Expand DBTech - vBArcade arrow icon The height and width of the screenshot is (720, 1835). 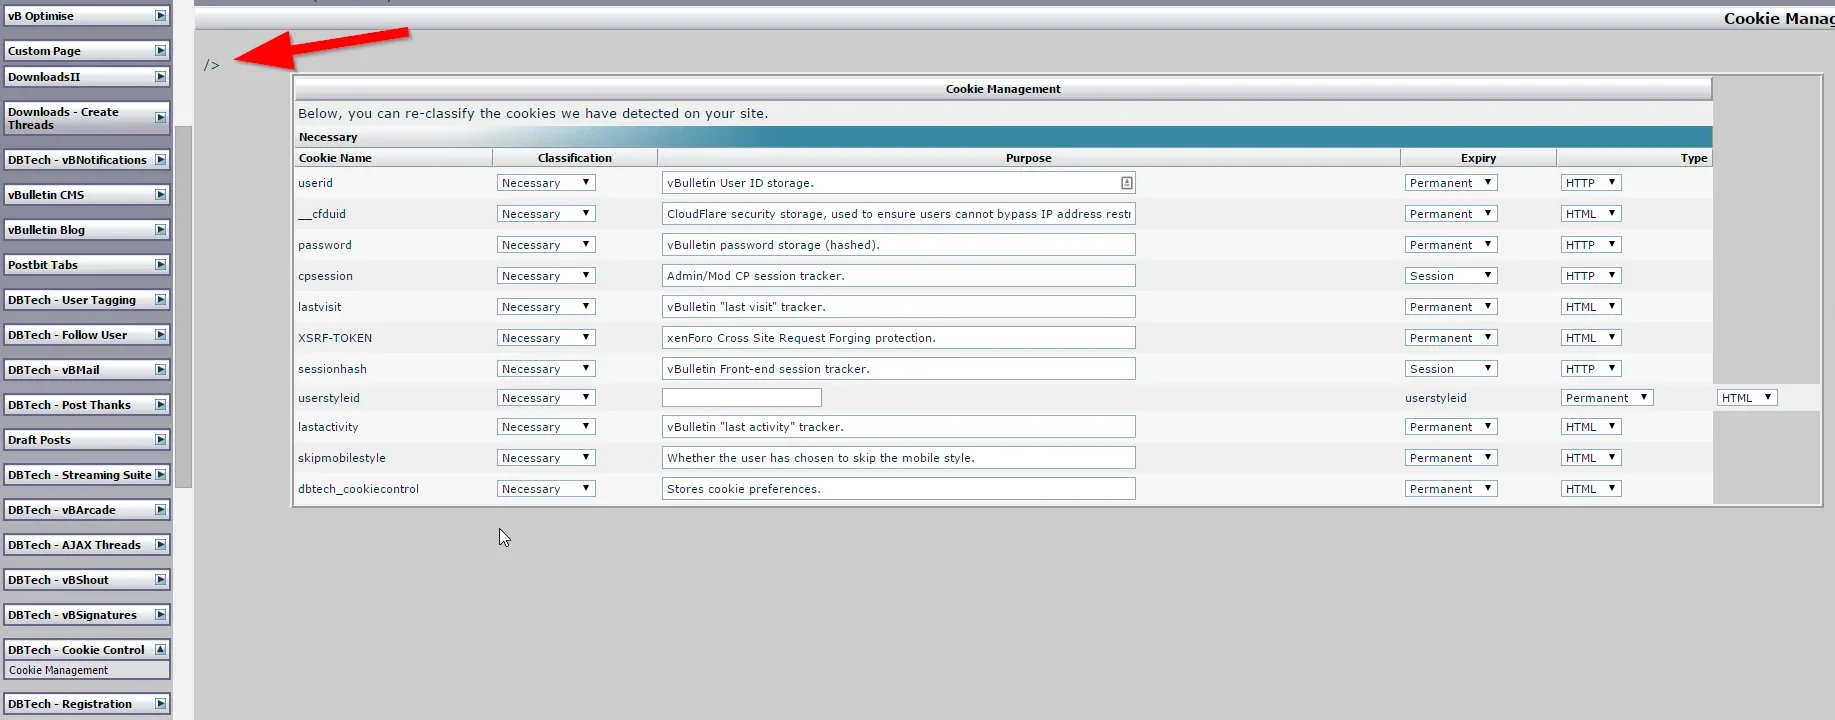point(160,510)
